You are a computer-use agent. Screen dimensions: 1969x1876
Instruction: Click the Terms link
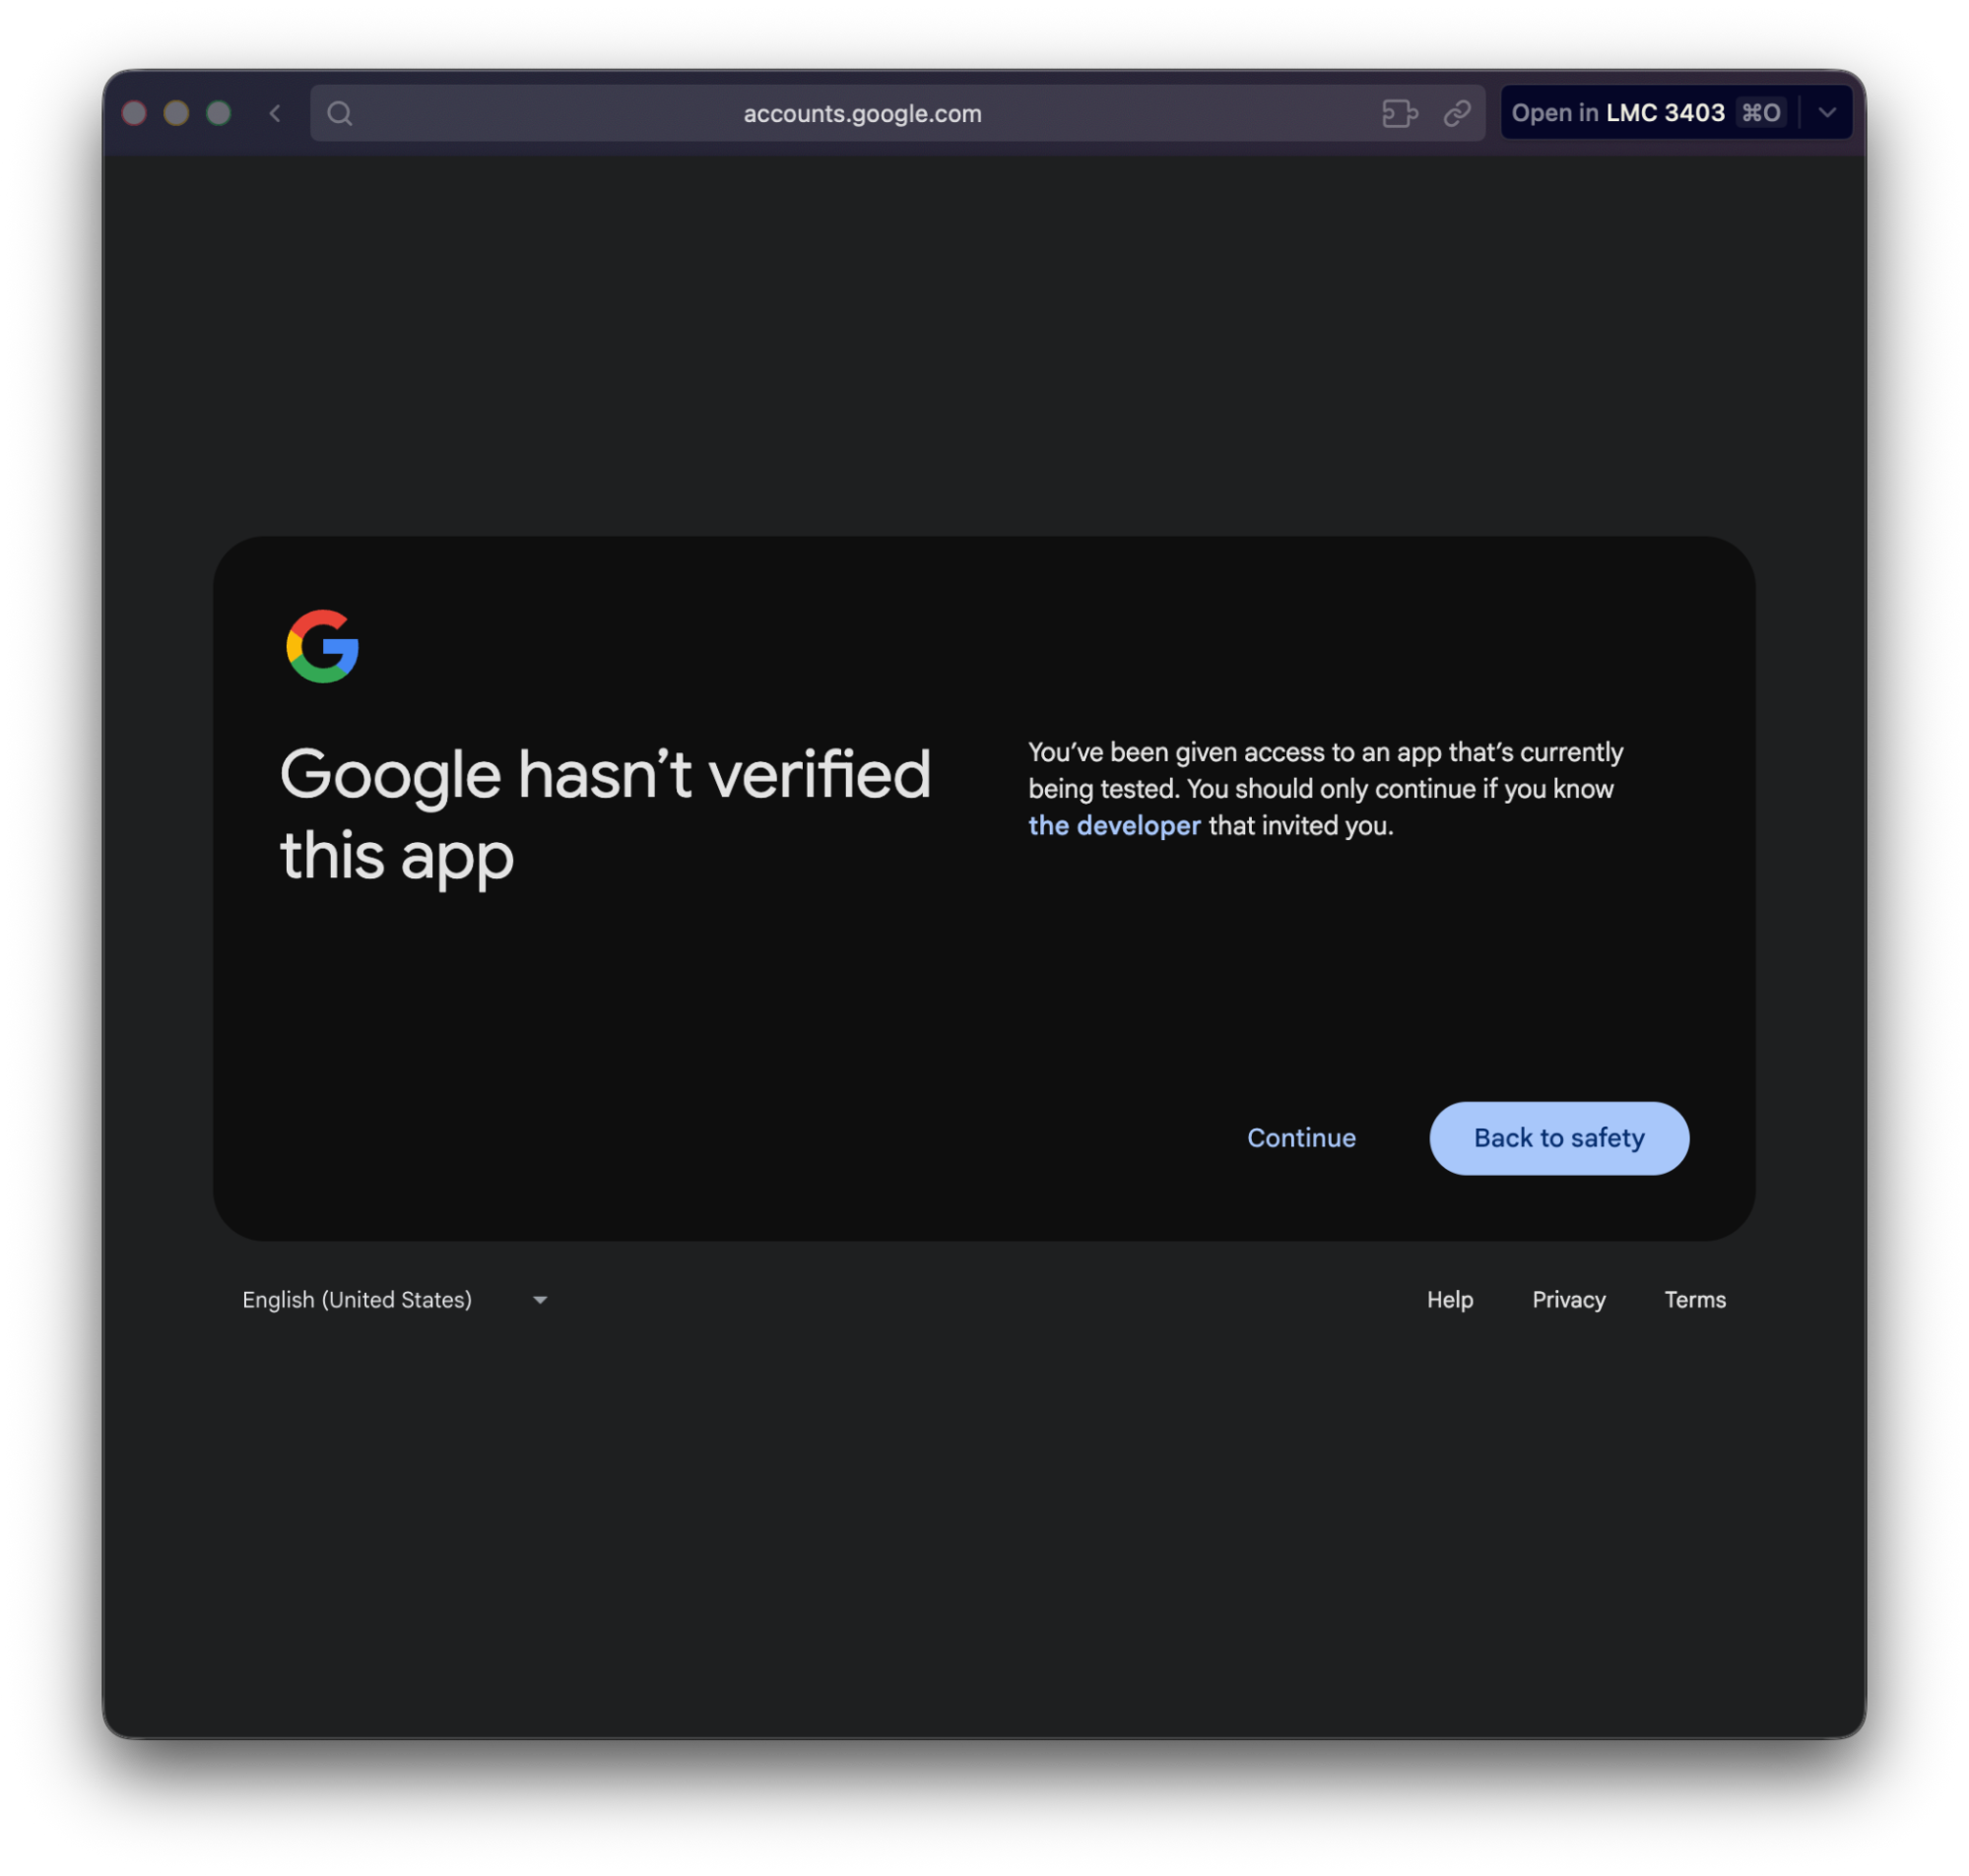(x=1694, y=1300)
